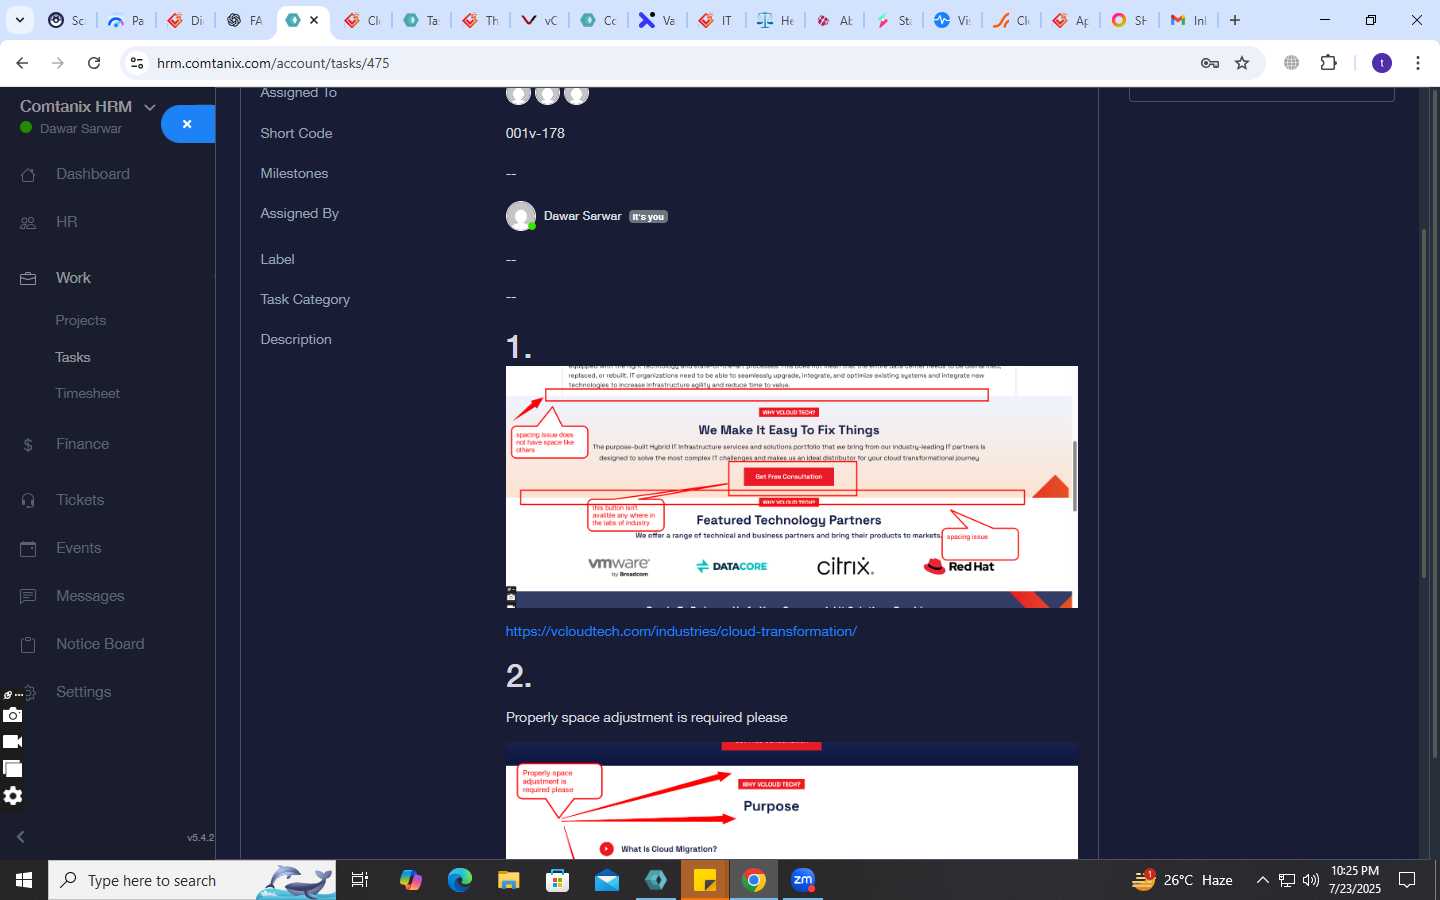1440x900 pixels.
Task: Click the Work briefcase icon in sidebar
Action: 28,279
